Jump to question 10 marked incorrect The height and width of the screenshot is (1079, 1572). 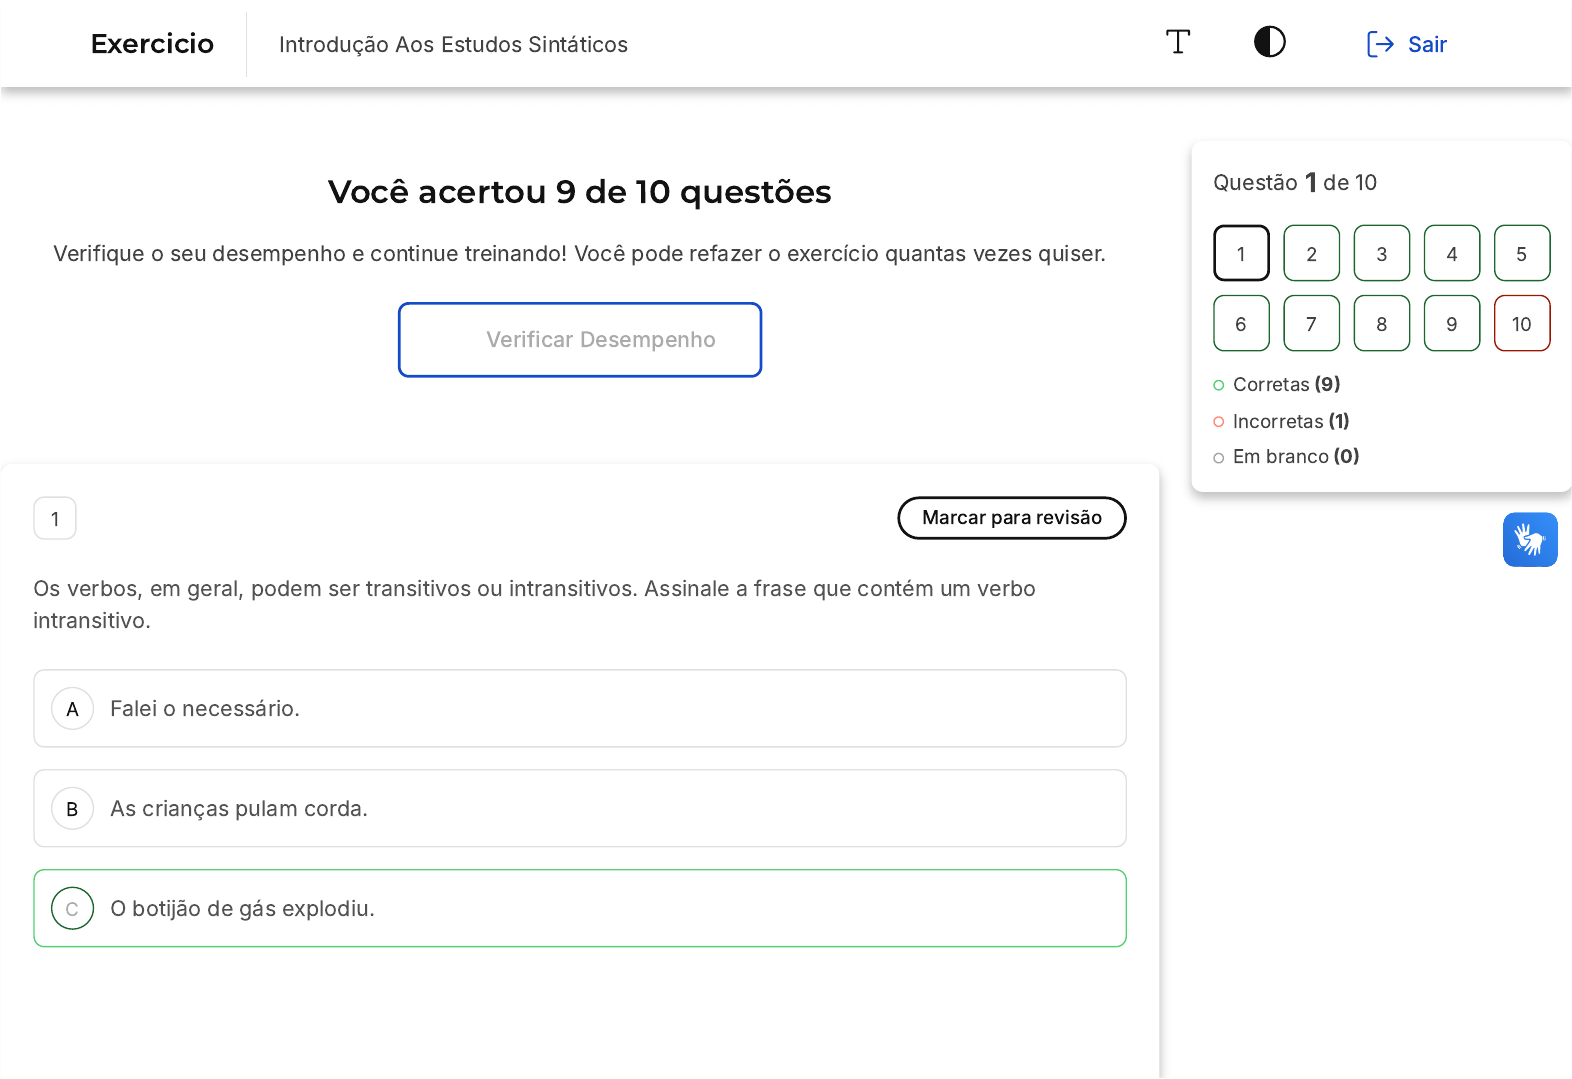click(1521, 324)
